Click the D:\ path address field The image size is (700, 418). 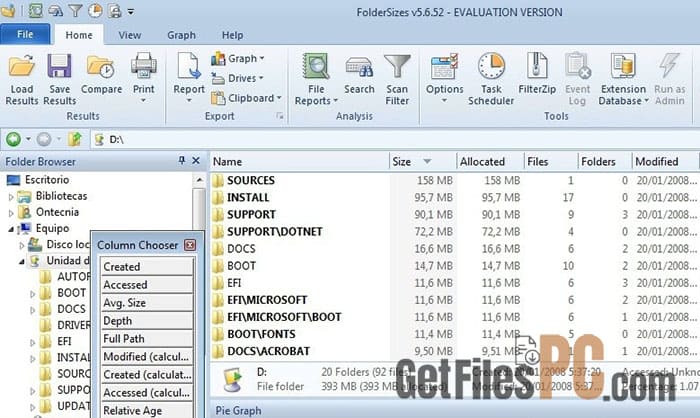[395, 140]
